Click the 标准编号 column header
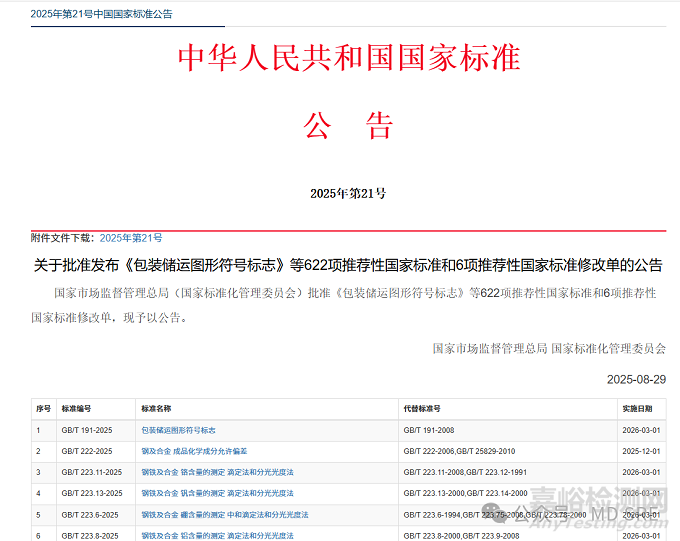 (x=76, y=409)
